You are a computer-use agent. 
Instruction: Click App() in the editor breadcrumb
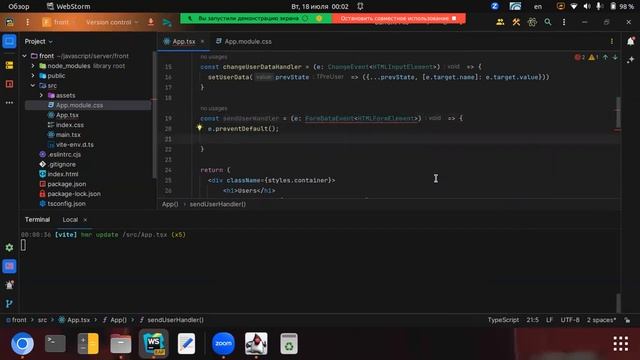[x=170, y=204]
